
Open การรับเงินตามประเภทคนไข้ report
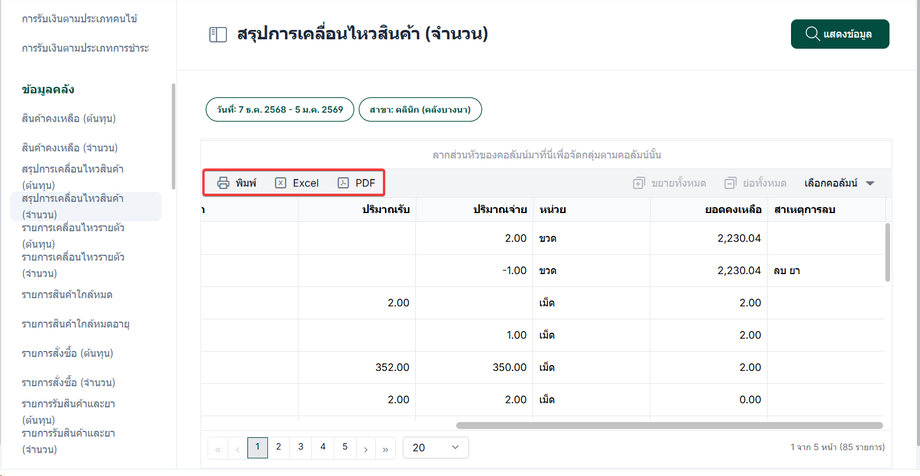coord(79,19)
